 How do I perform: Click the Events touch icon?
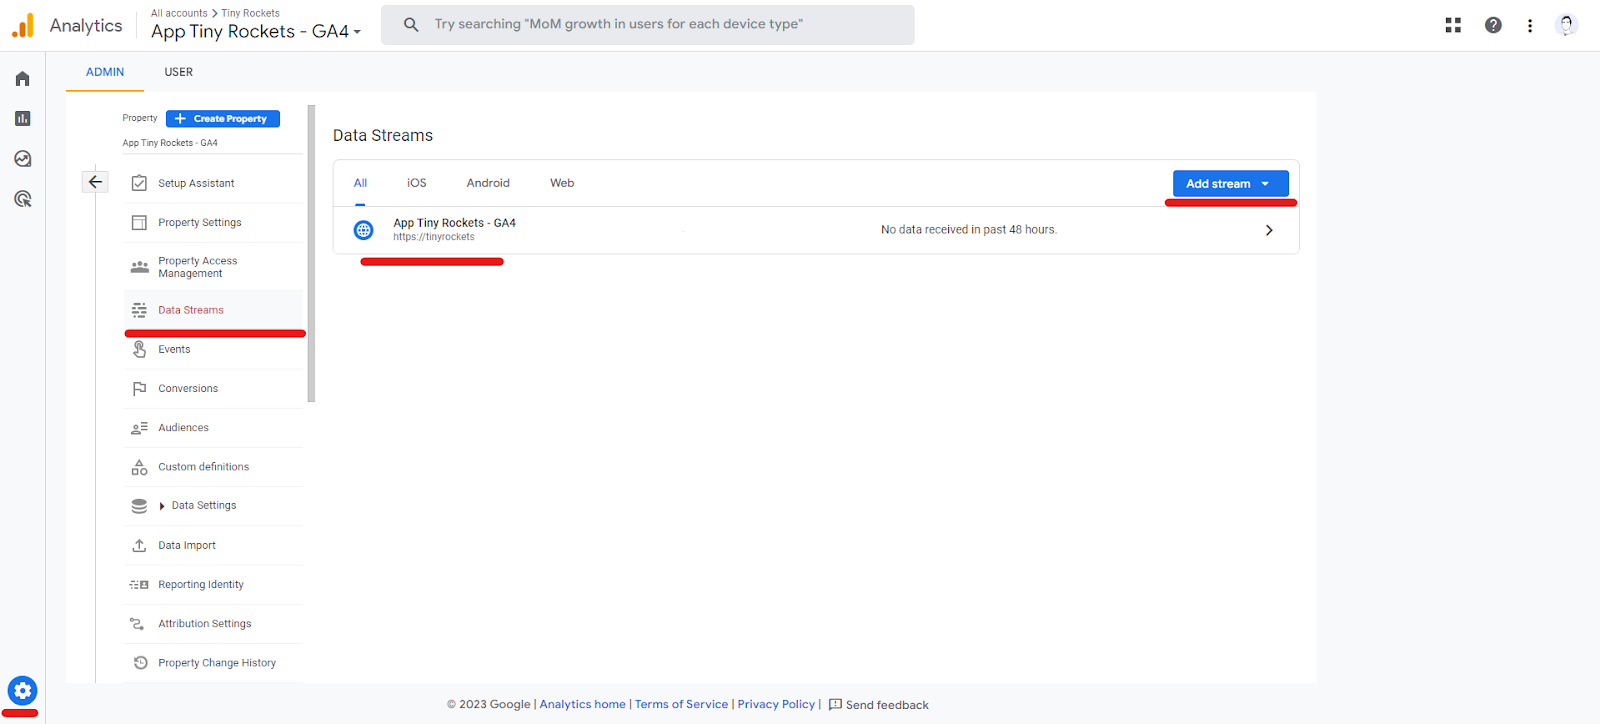coord(139,349)
